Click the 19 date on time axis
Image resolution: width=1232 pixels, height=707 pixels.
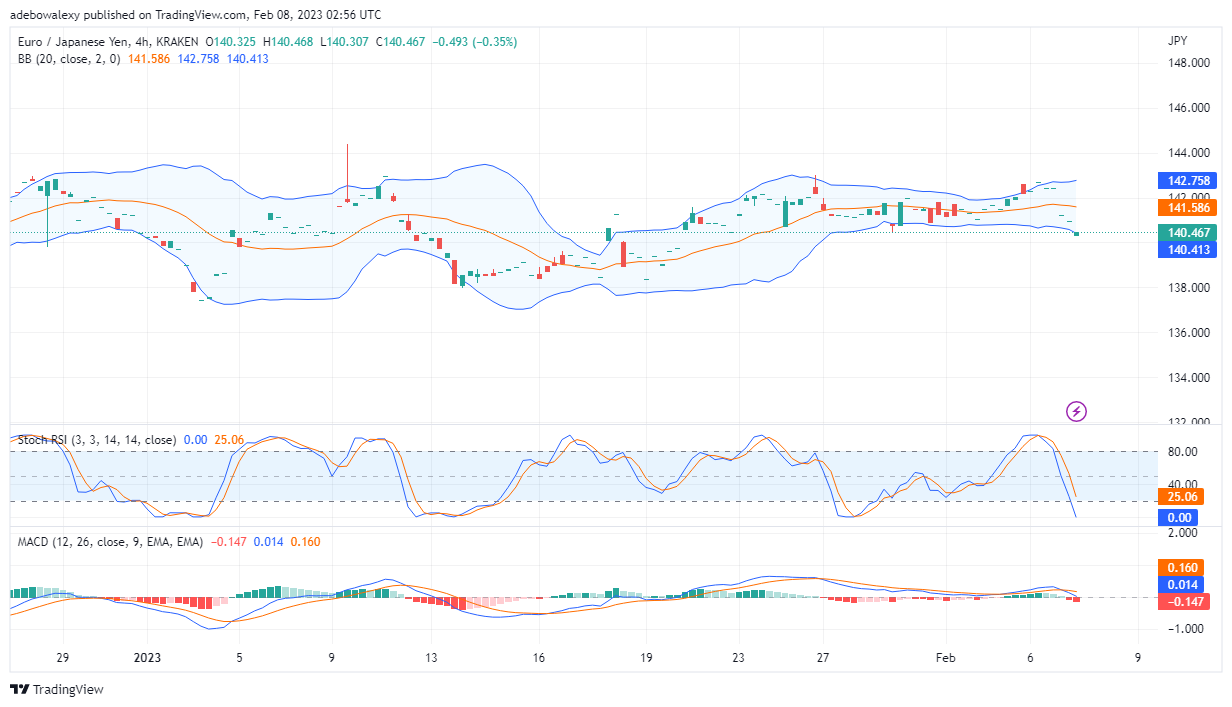click(646, 658)
